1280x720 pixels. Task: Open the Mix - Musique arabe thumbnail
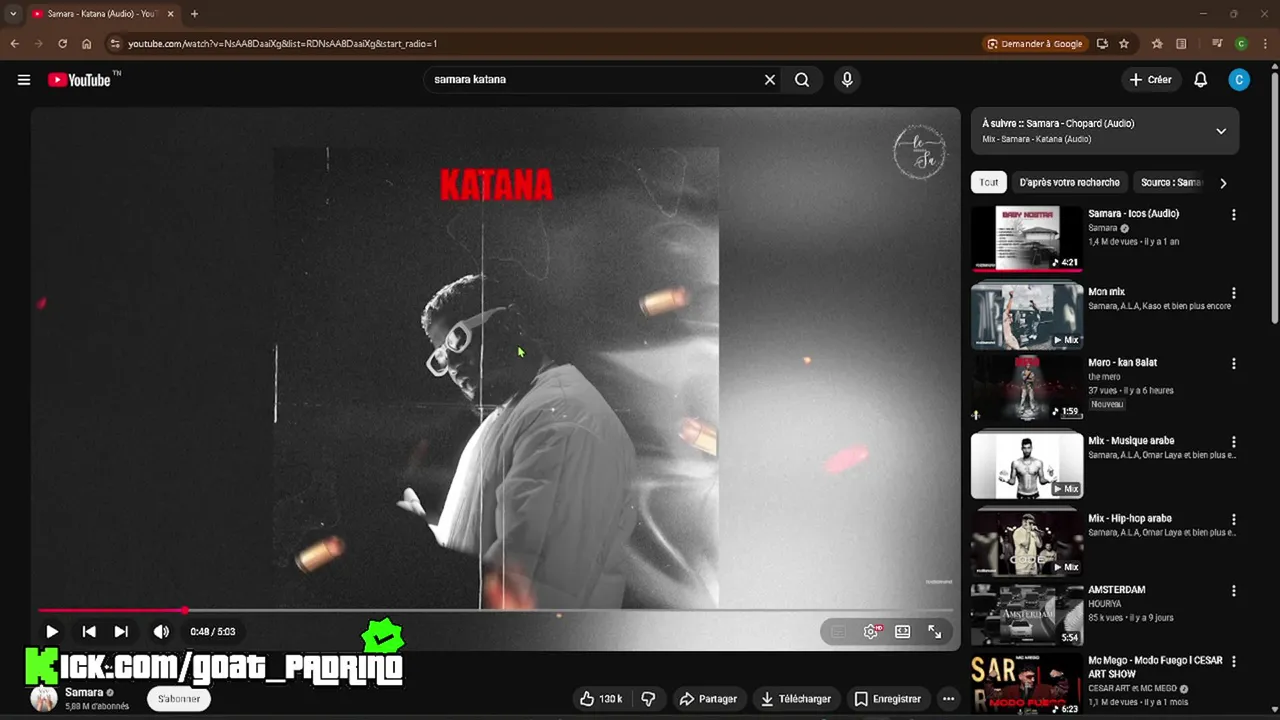pyautogui.click(x=1027, y=465)
